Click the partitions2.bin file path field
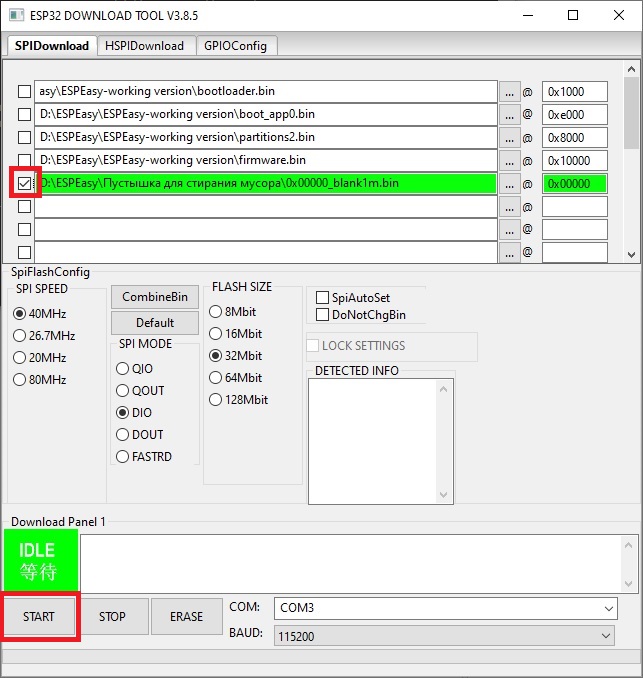Image resolution: width=643 pixels, height=678 pixels. [266, 137]
